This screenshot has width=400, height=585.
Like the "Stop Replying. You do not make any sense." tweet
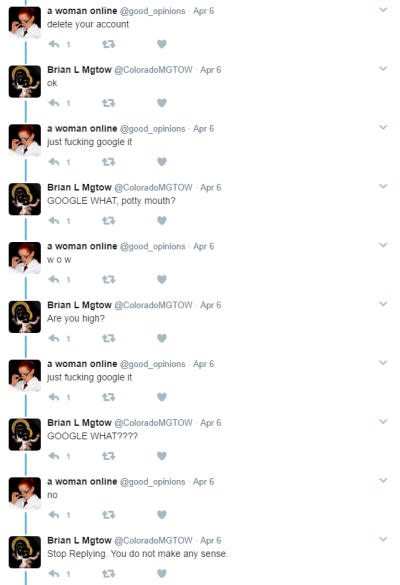tap(162, 573)
